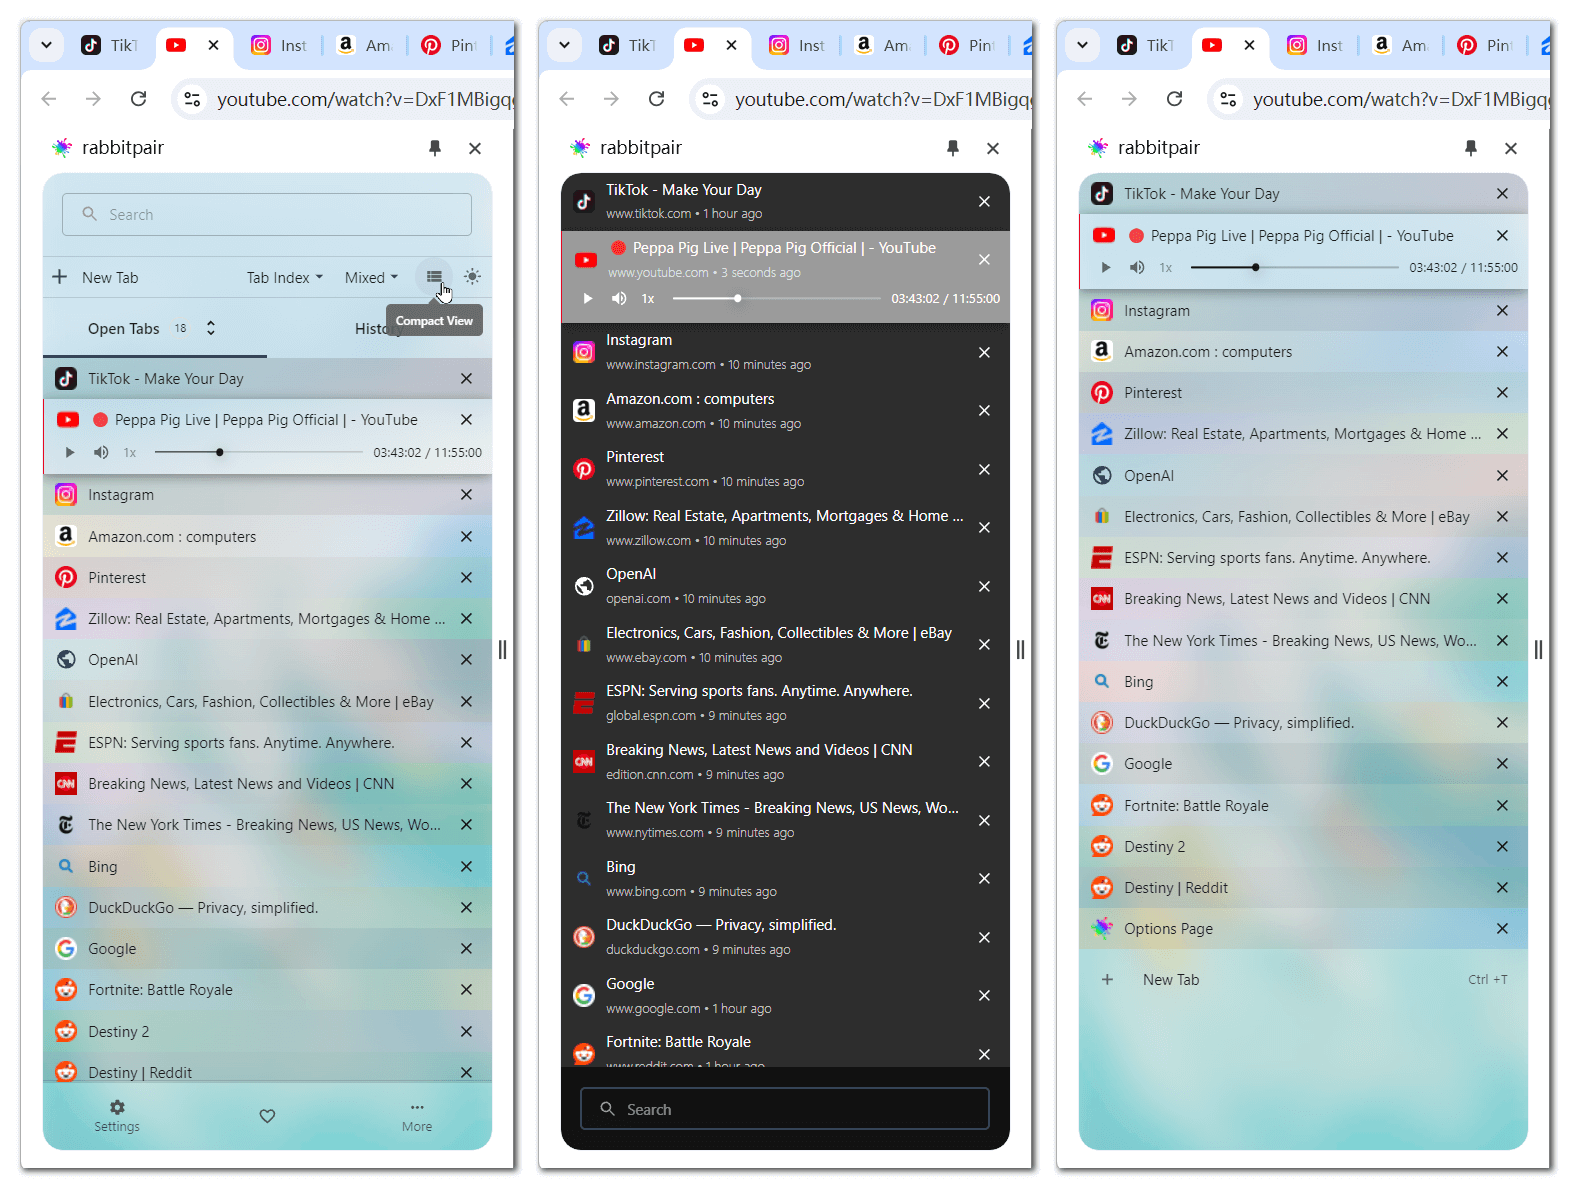Click eBay icon in right panel list
Screen dimensions: 1571x1189
pos(1102,516)
